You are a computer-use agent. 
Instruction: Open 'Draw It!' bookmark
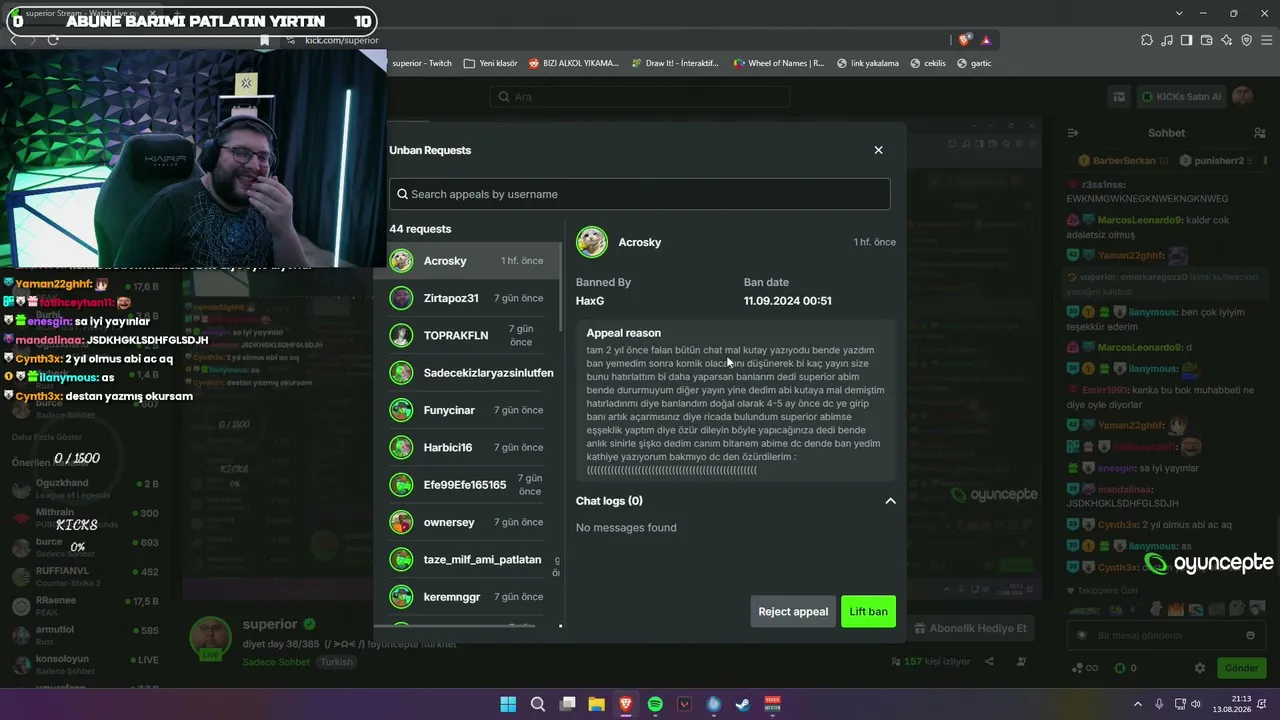click(x=675, y=63)
